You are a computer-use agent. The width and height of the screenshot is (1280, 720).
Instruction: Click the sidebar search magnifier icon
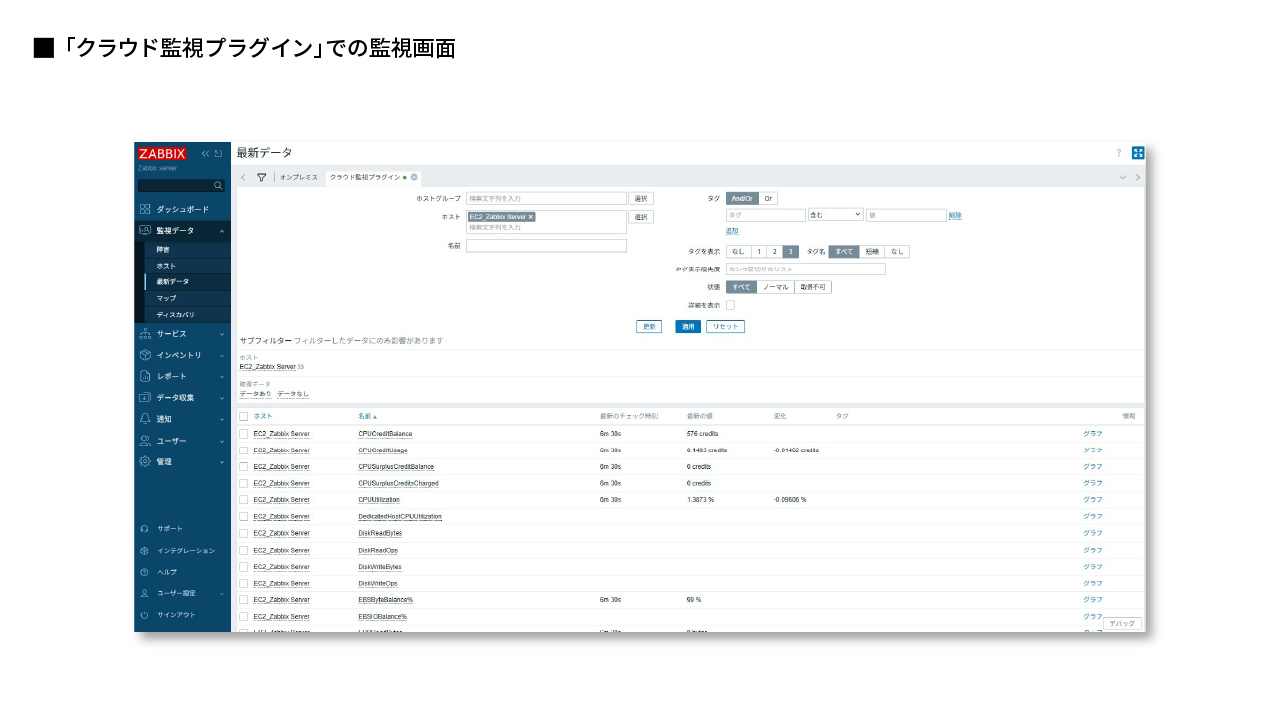(219, 186)
